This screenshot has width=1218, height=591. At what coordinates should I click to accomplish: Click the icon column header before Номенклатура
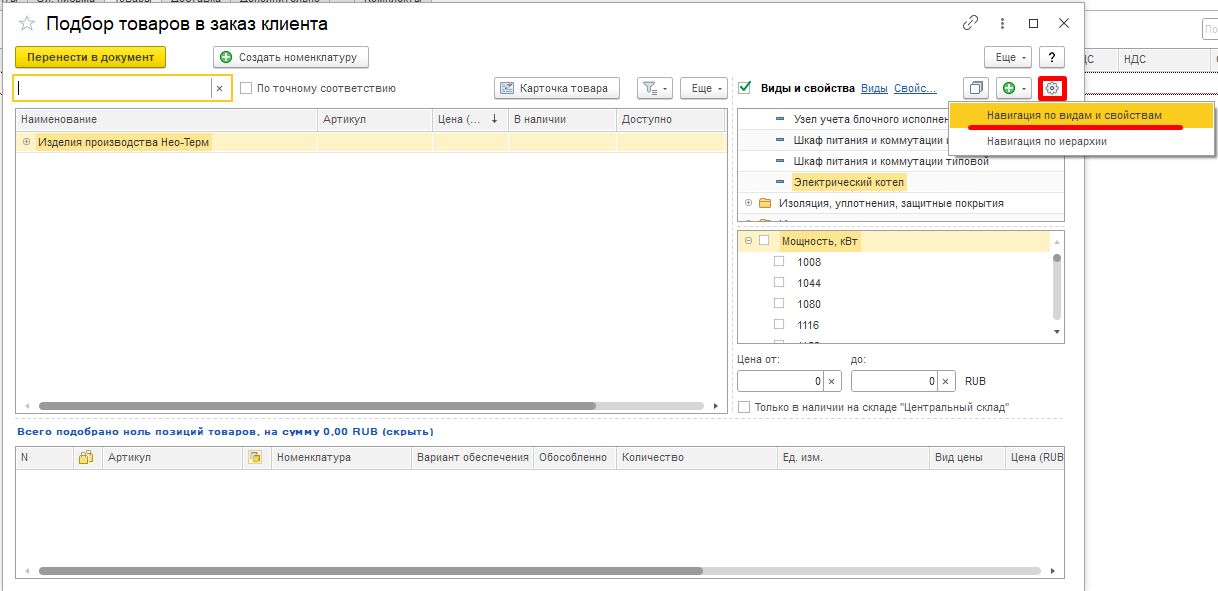tap(255, 457)
